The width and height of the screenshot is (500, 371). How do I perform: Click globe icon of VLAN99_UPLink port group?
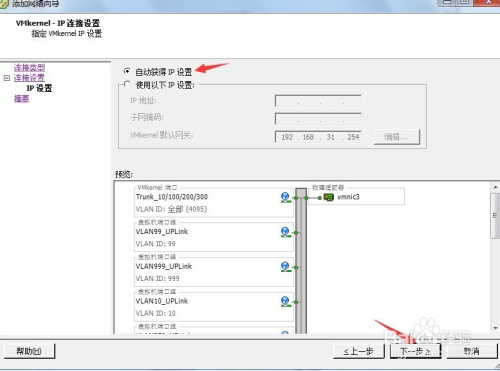pos(285,232)
